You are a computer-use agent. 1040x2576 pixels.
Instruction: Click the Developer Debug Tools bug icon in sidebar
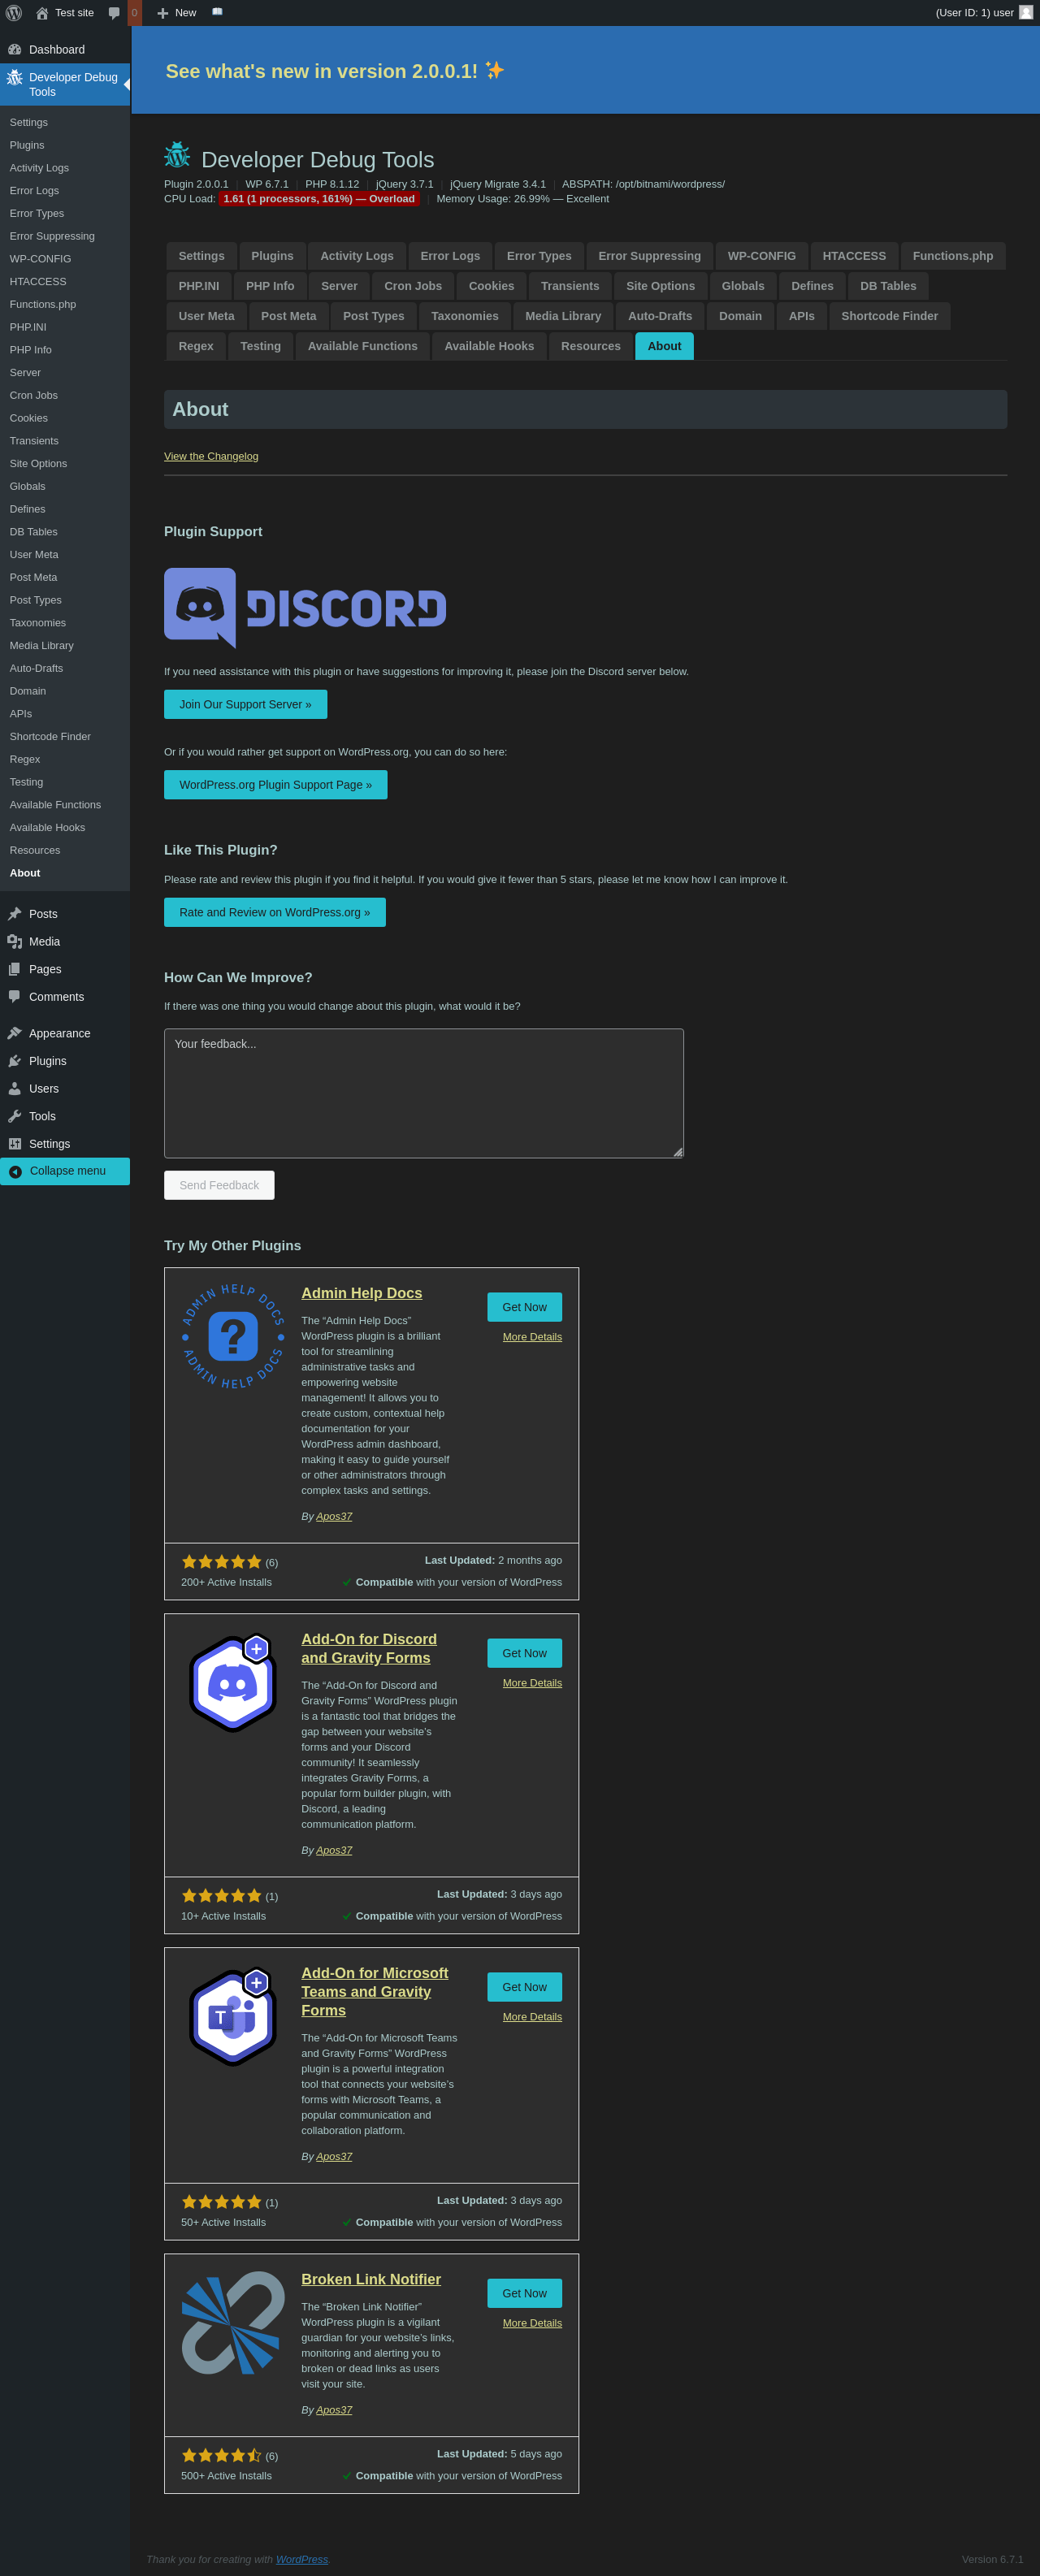pyautogui.click(x=15, y=77)
